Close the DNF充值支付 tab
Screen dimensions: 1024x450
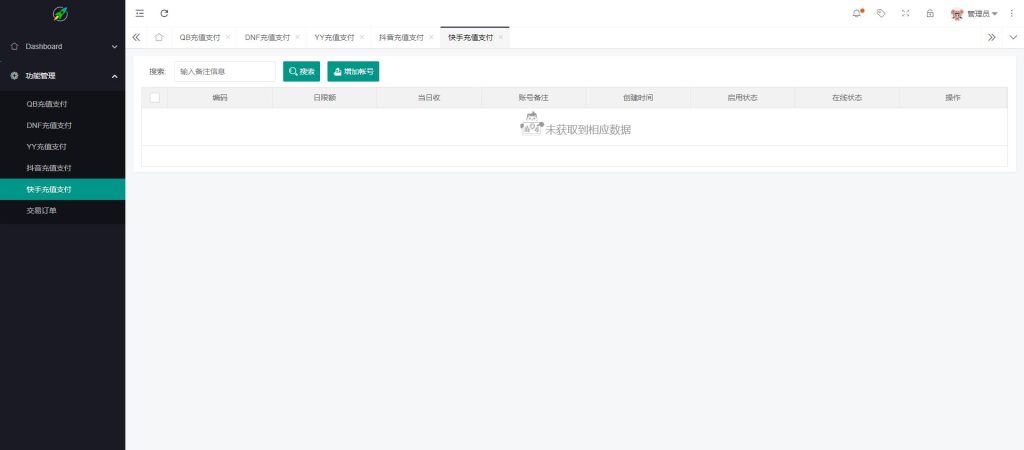tap(297, 37)
